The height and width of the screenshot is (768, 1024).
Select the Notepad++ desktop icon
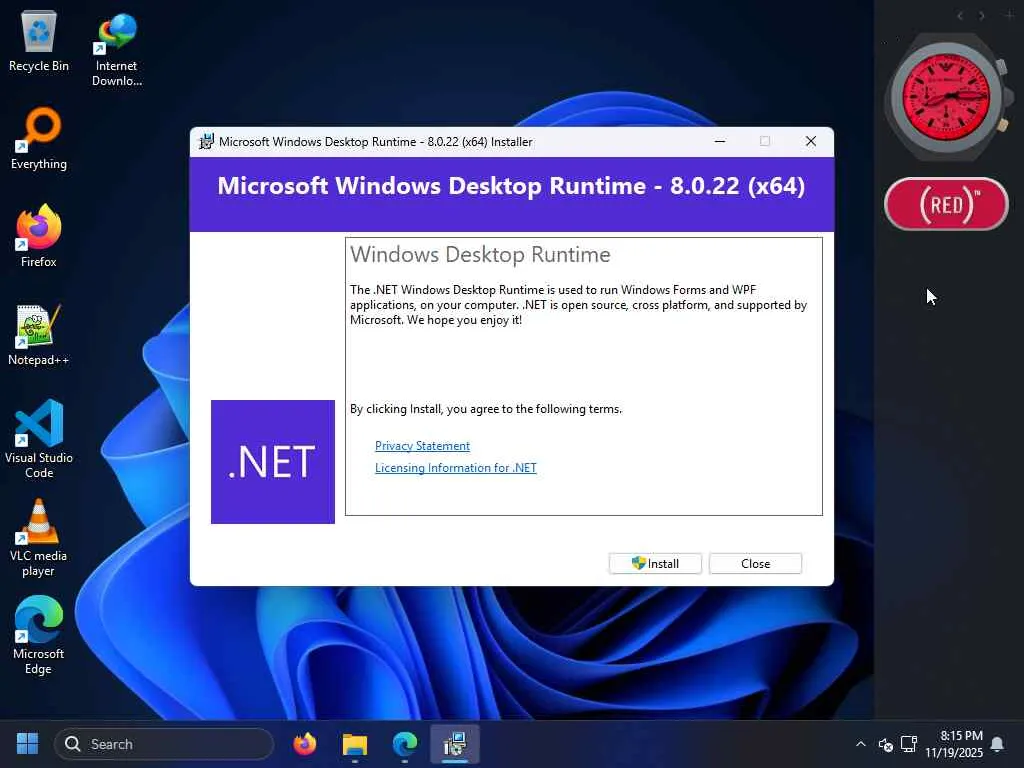39,335
